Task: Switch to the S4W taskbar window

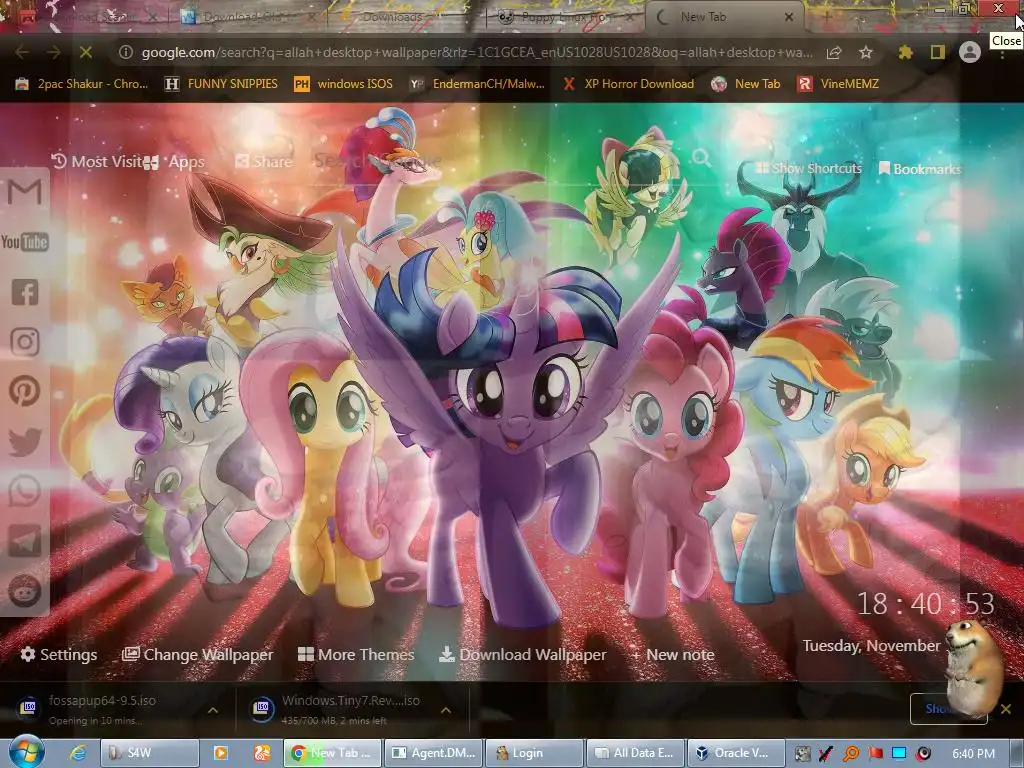Action: [x=149, y=753]
